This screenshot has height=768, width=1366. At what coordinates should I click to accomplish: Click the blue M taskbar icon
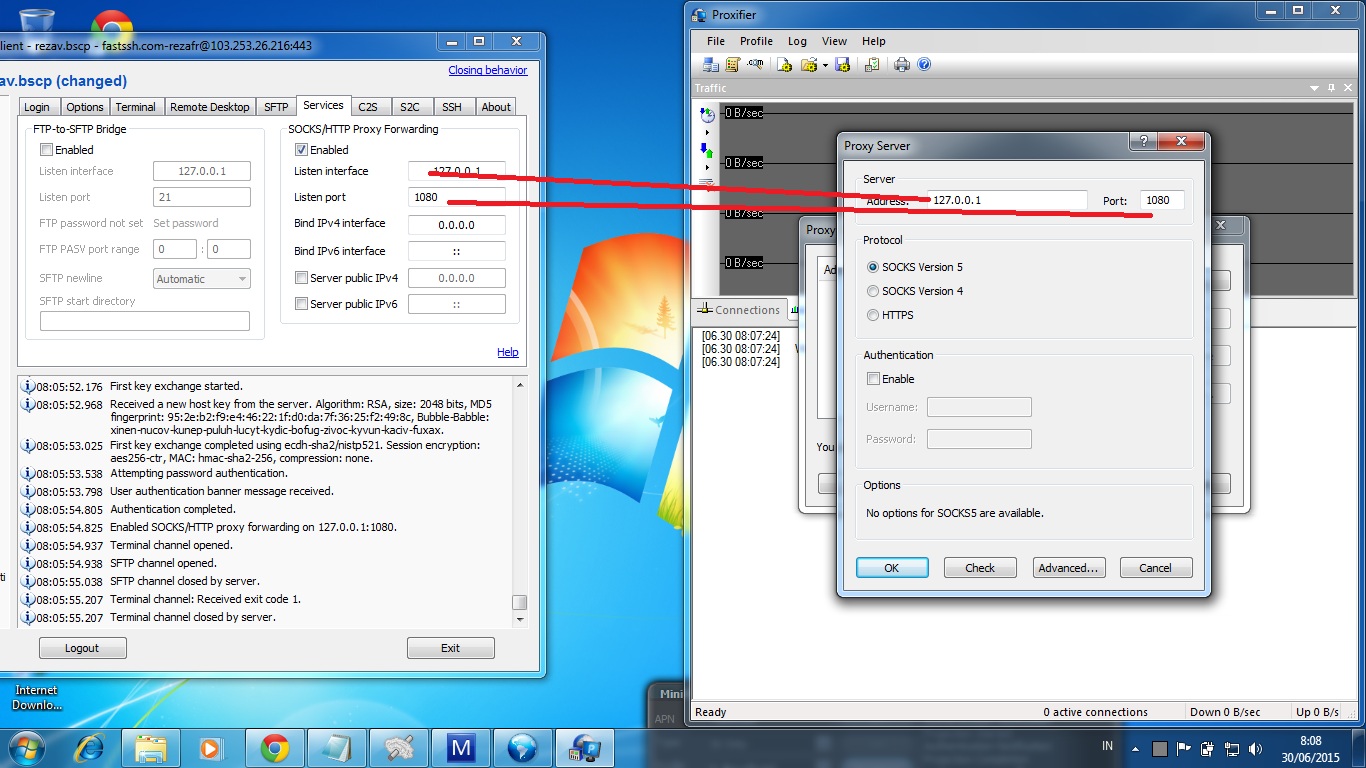(460, 747)
